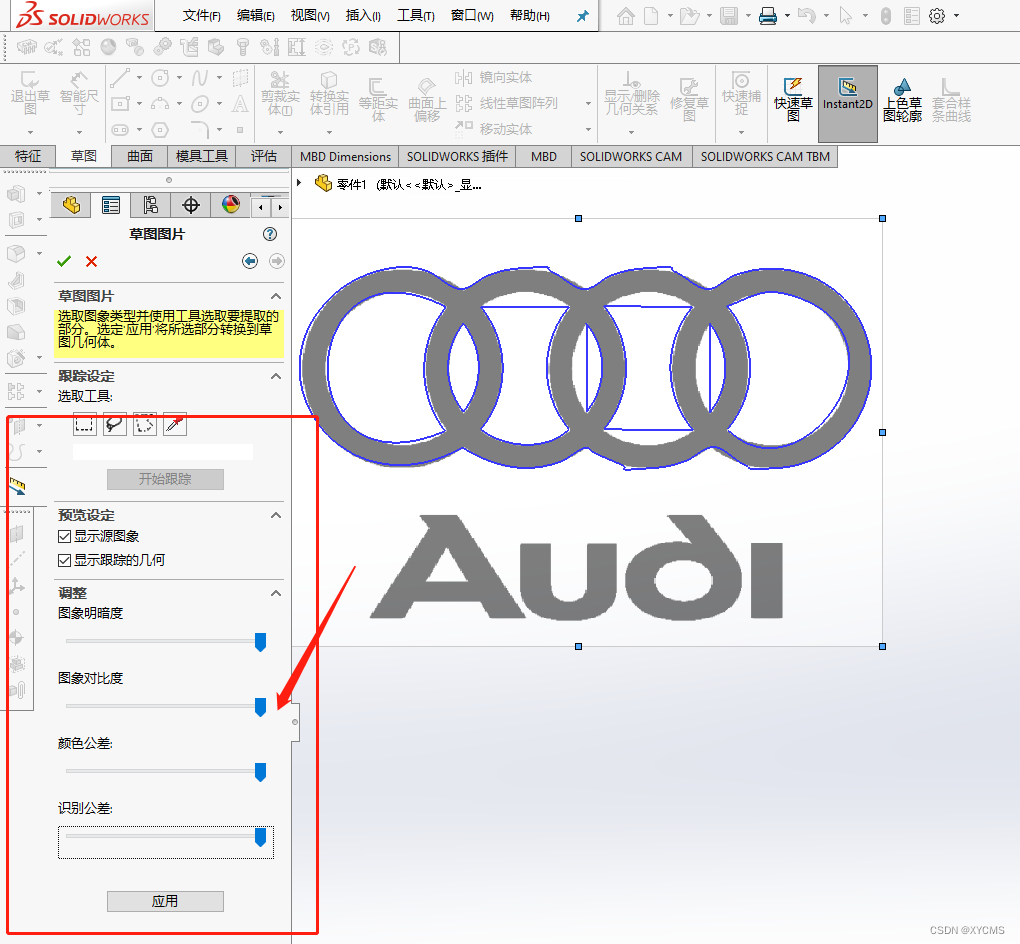Viewport: 1020px width, 944px height.
Task: Select the Smart Dimension (智能尺寸) tool
Action: [79, 92]
